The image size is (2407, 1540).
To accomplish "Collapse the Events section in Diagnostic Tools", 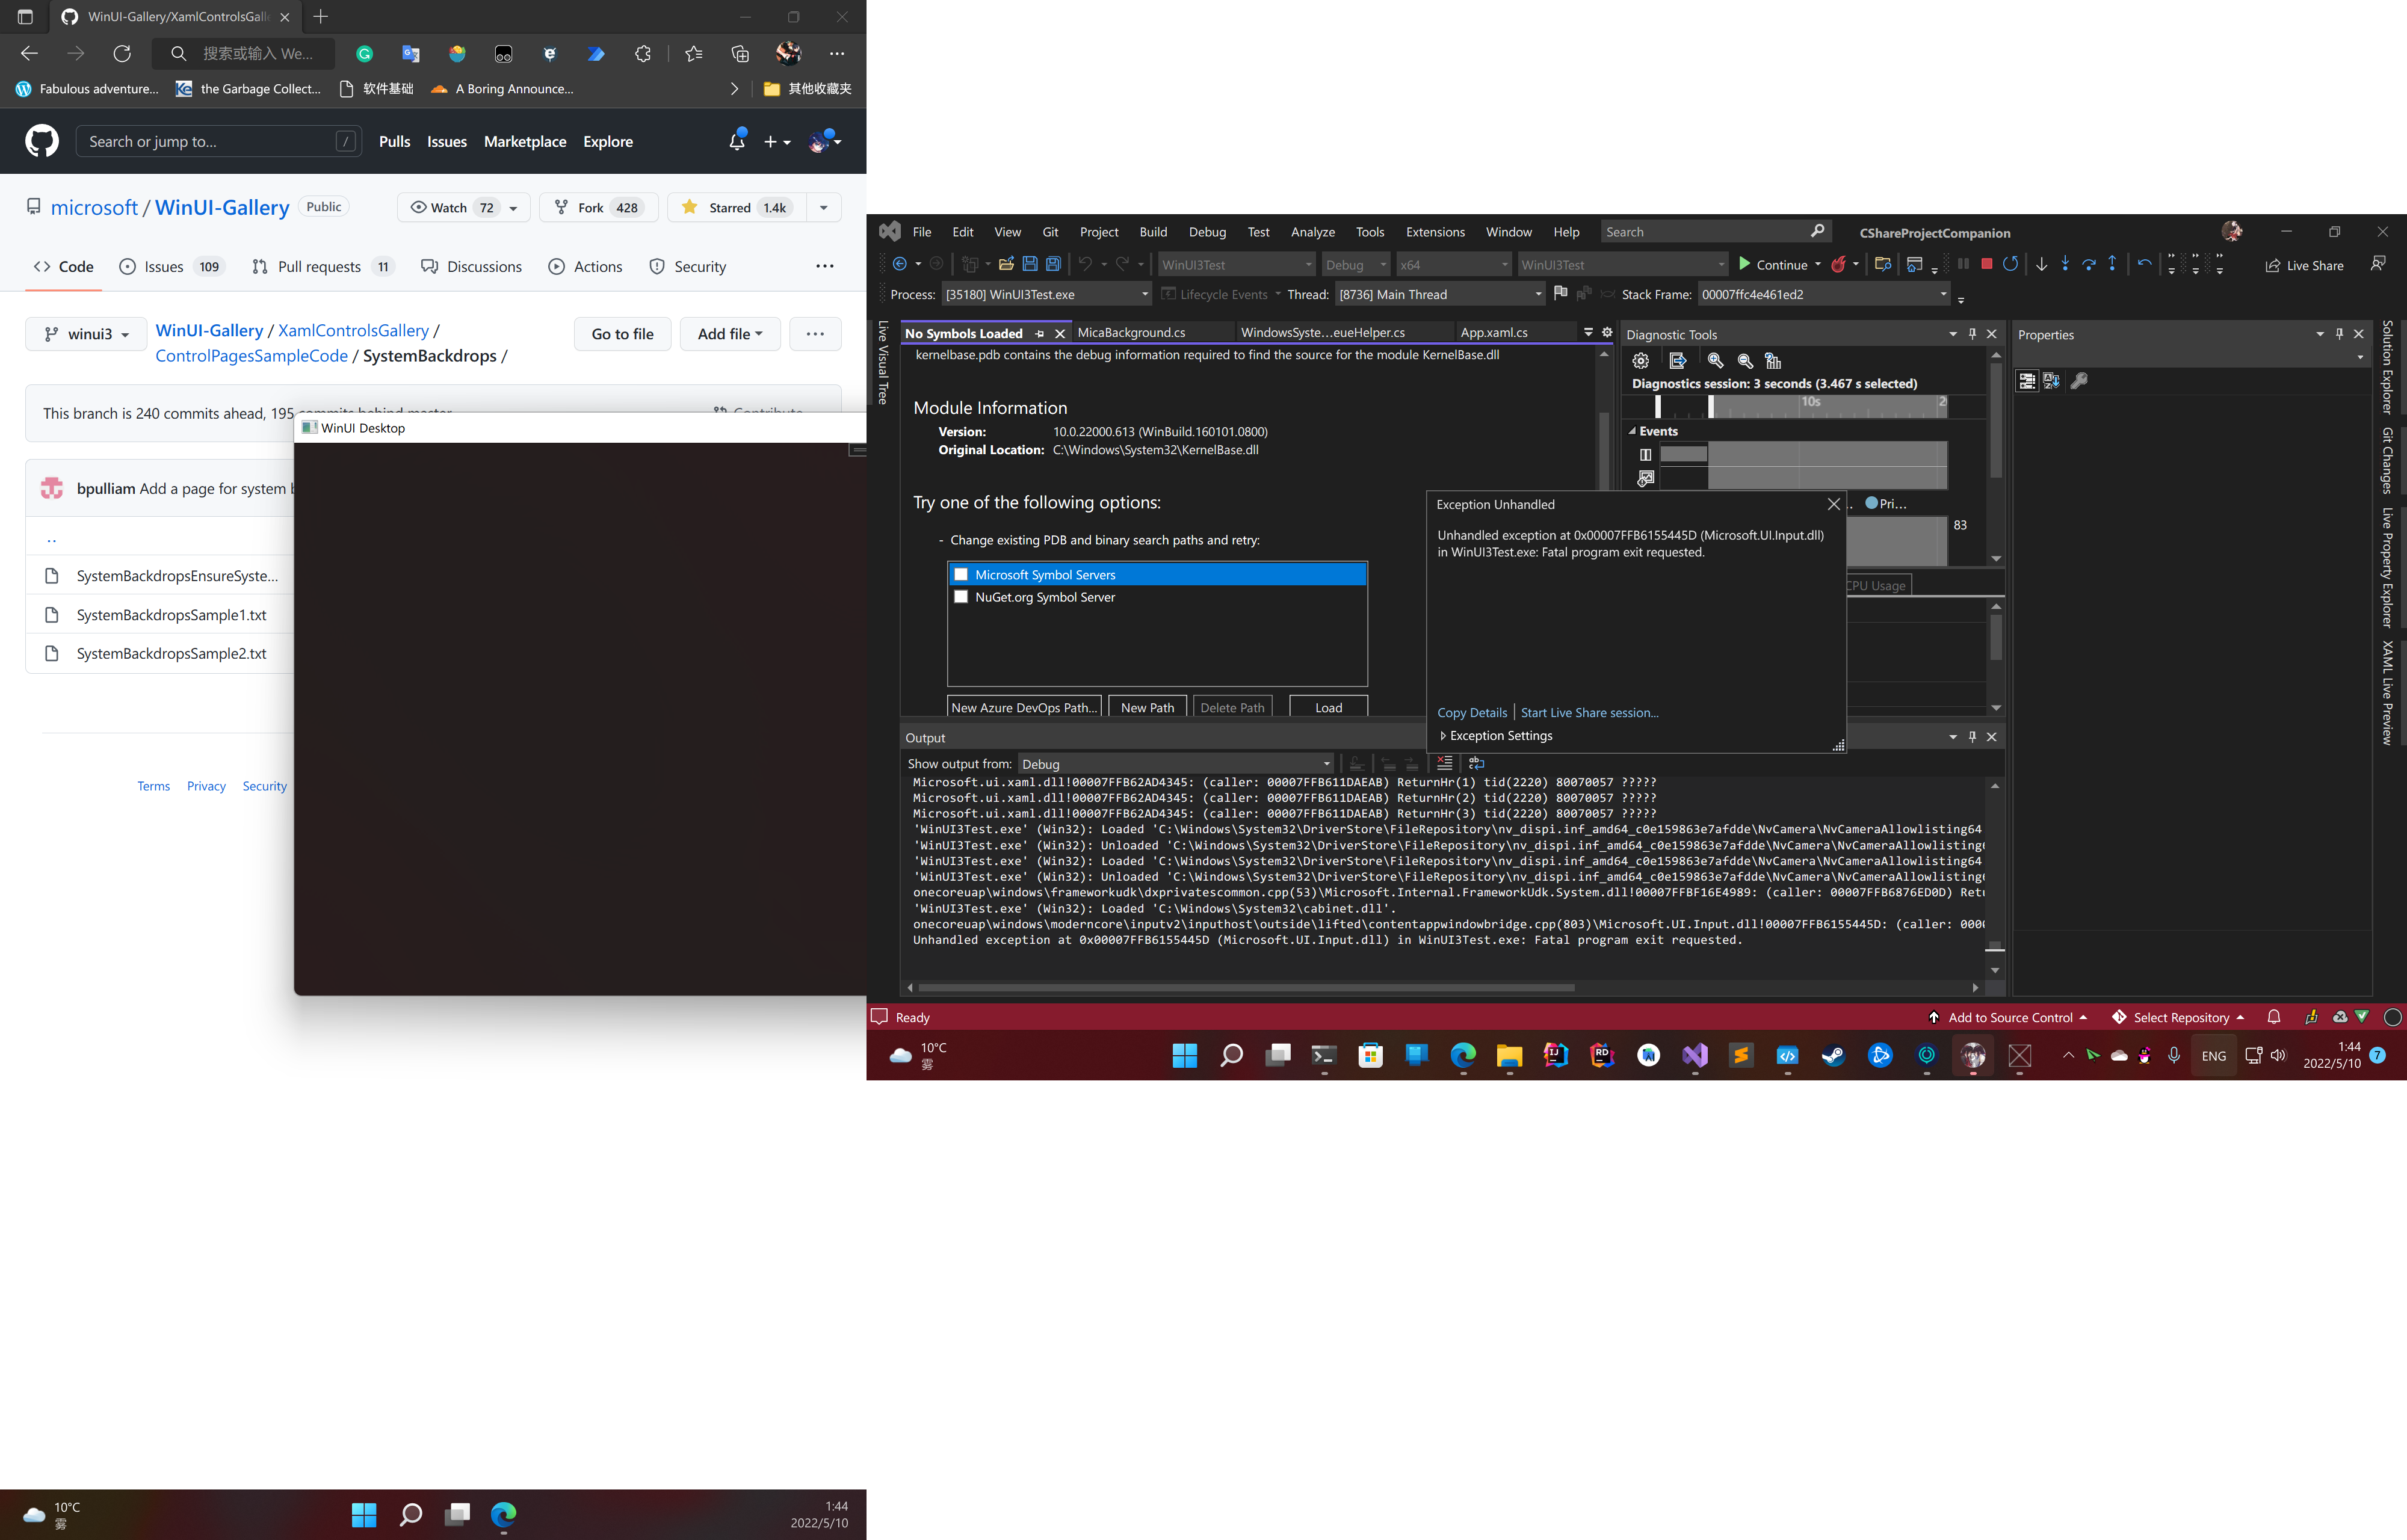I will coord(1633,431).
